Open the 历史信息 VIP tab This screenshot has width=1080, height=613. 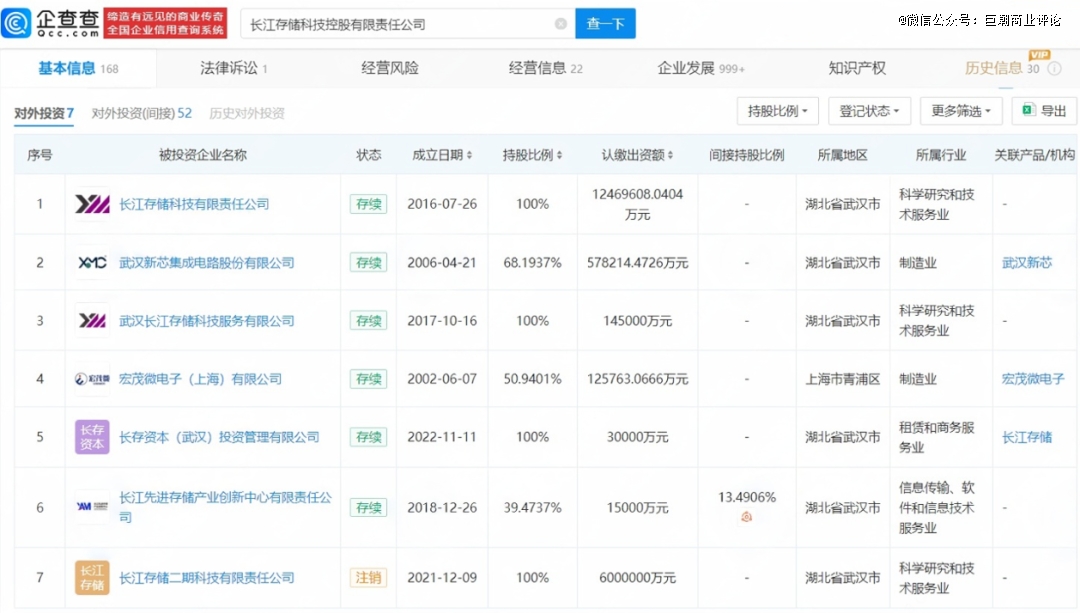coord(1001,67)
